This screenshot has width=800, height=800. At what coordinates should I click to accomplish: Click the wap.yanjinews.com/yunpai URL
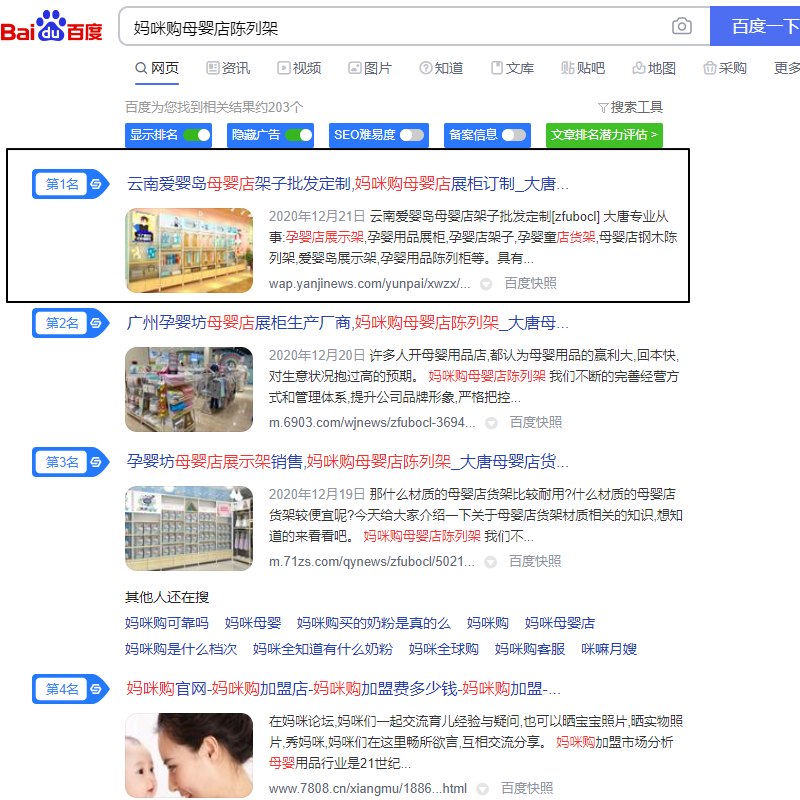[369, 284]
